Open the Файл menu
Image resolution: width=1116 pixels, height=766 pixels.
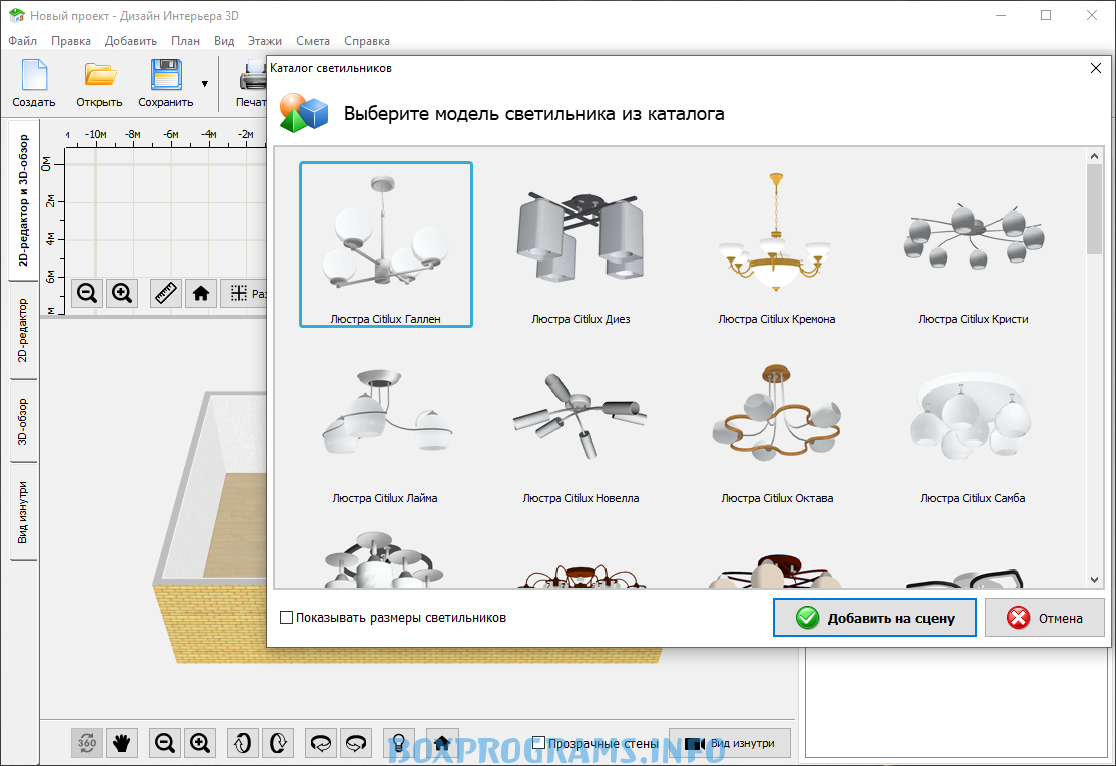pyautogui.click(x=23, y=41)
